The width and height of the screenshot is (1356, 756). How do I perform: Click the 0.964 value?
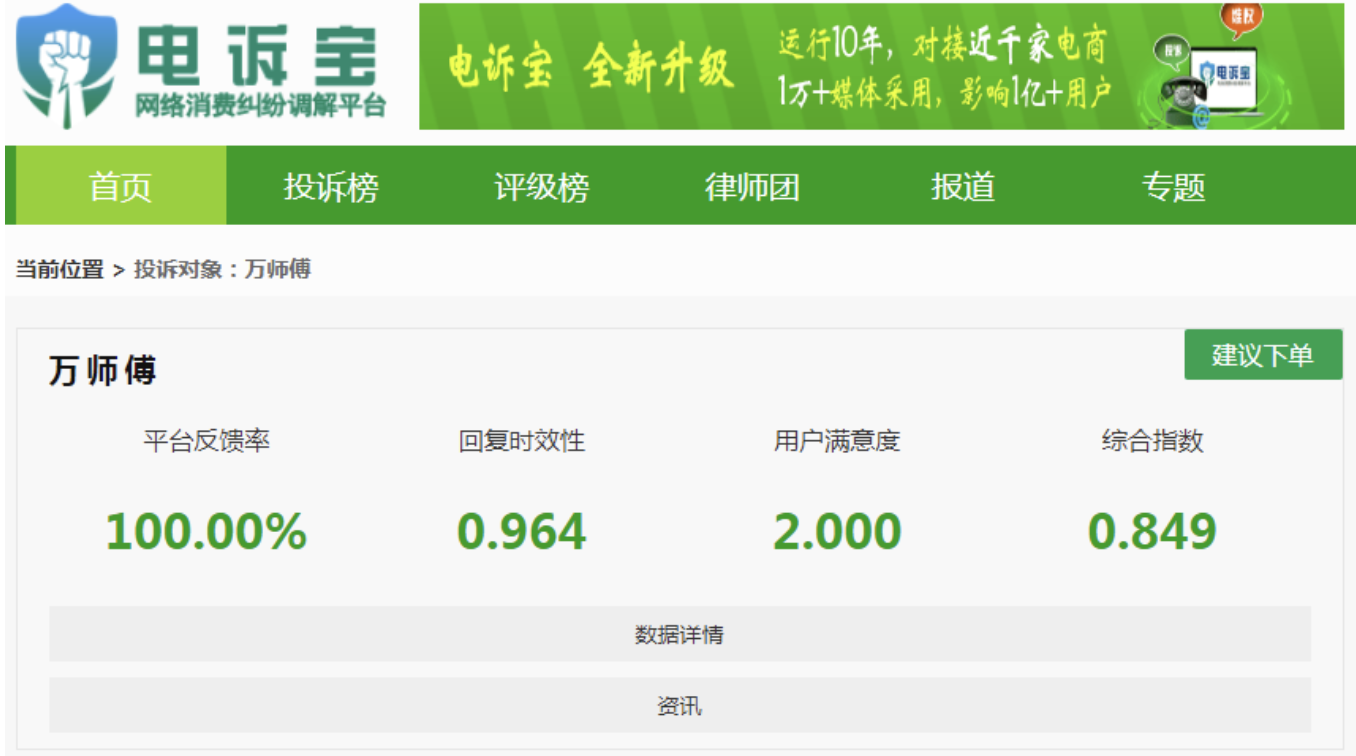[522, 531]
